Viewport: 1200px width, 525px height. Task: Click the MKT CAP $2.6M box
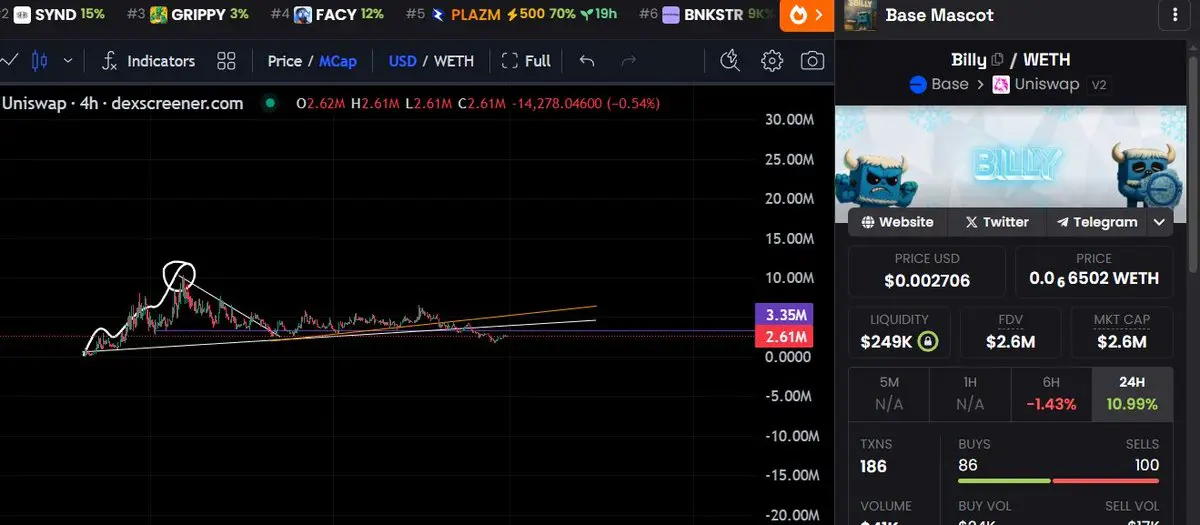[x=1122, y=332]
